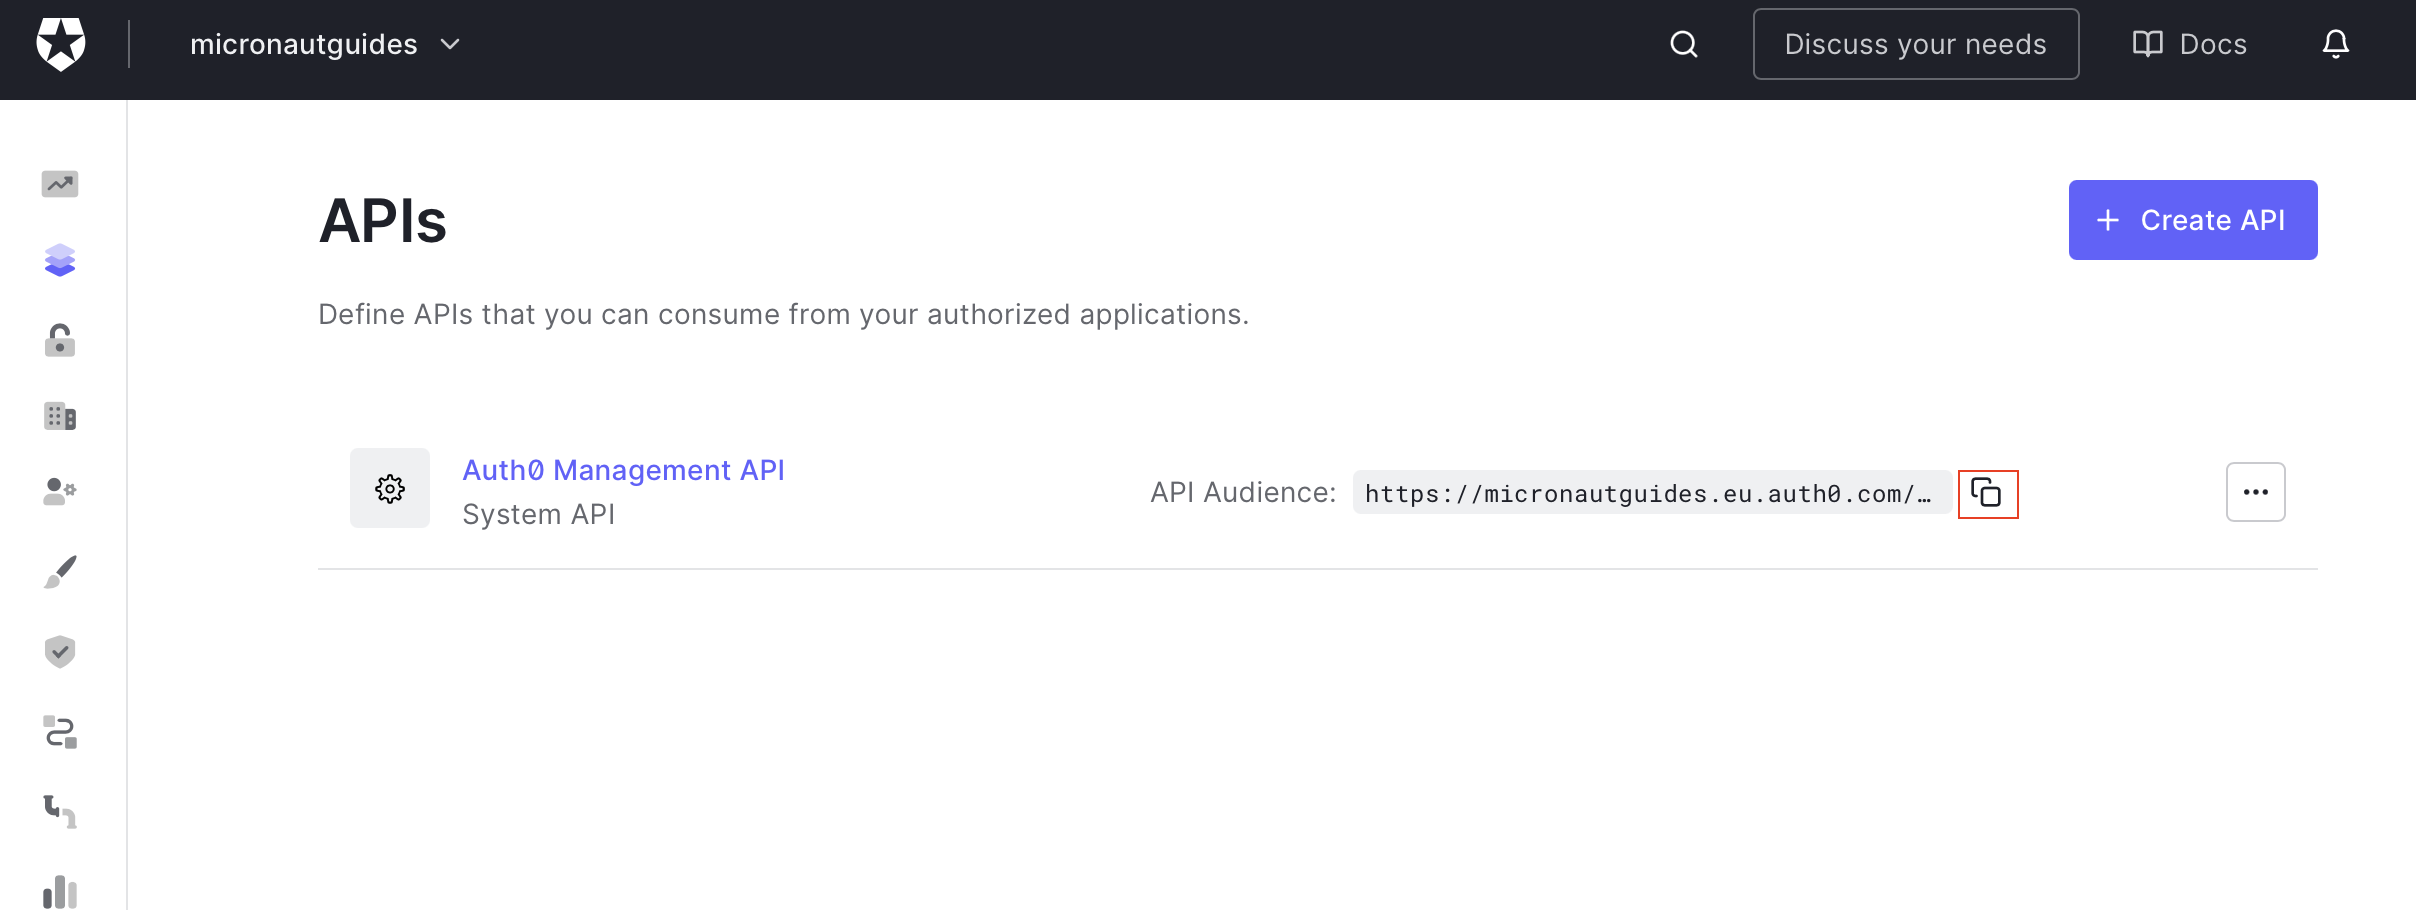Open the Activity sidebar icon
The height and width of the screenshot is (910, 2416).
[x=60, y=184]
